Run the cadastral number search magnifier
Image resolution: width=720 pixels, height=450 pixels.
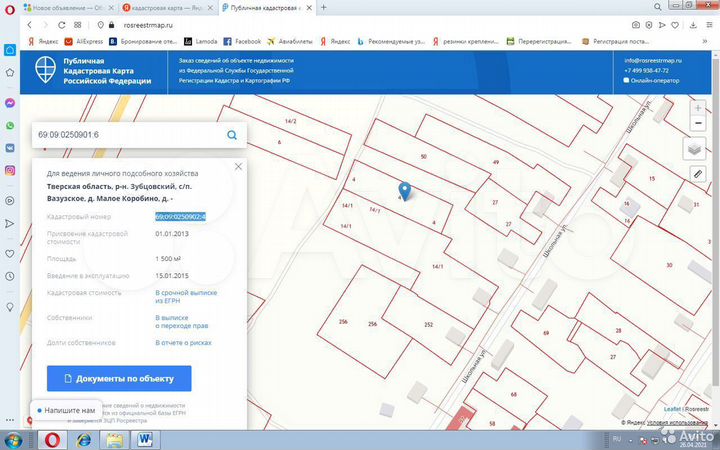click(x=232, y=135)
